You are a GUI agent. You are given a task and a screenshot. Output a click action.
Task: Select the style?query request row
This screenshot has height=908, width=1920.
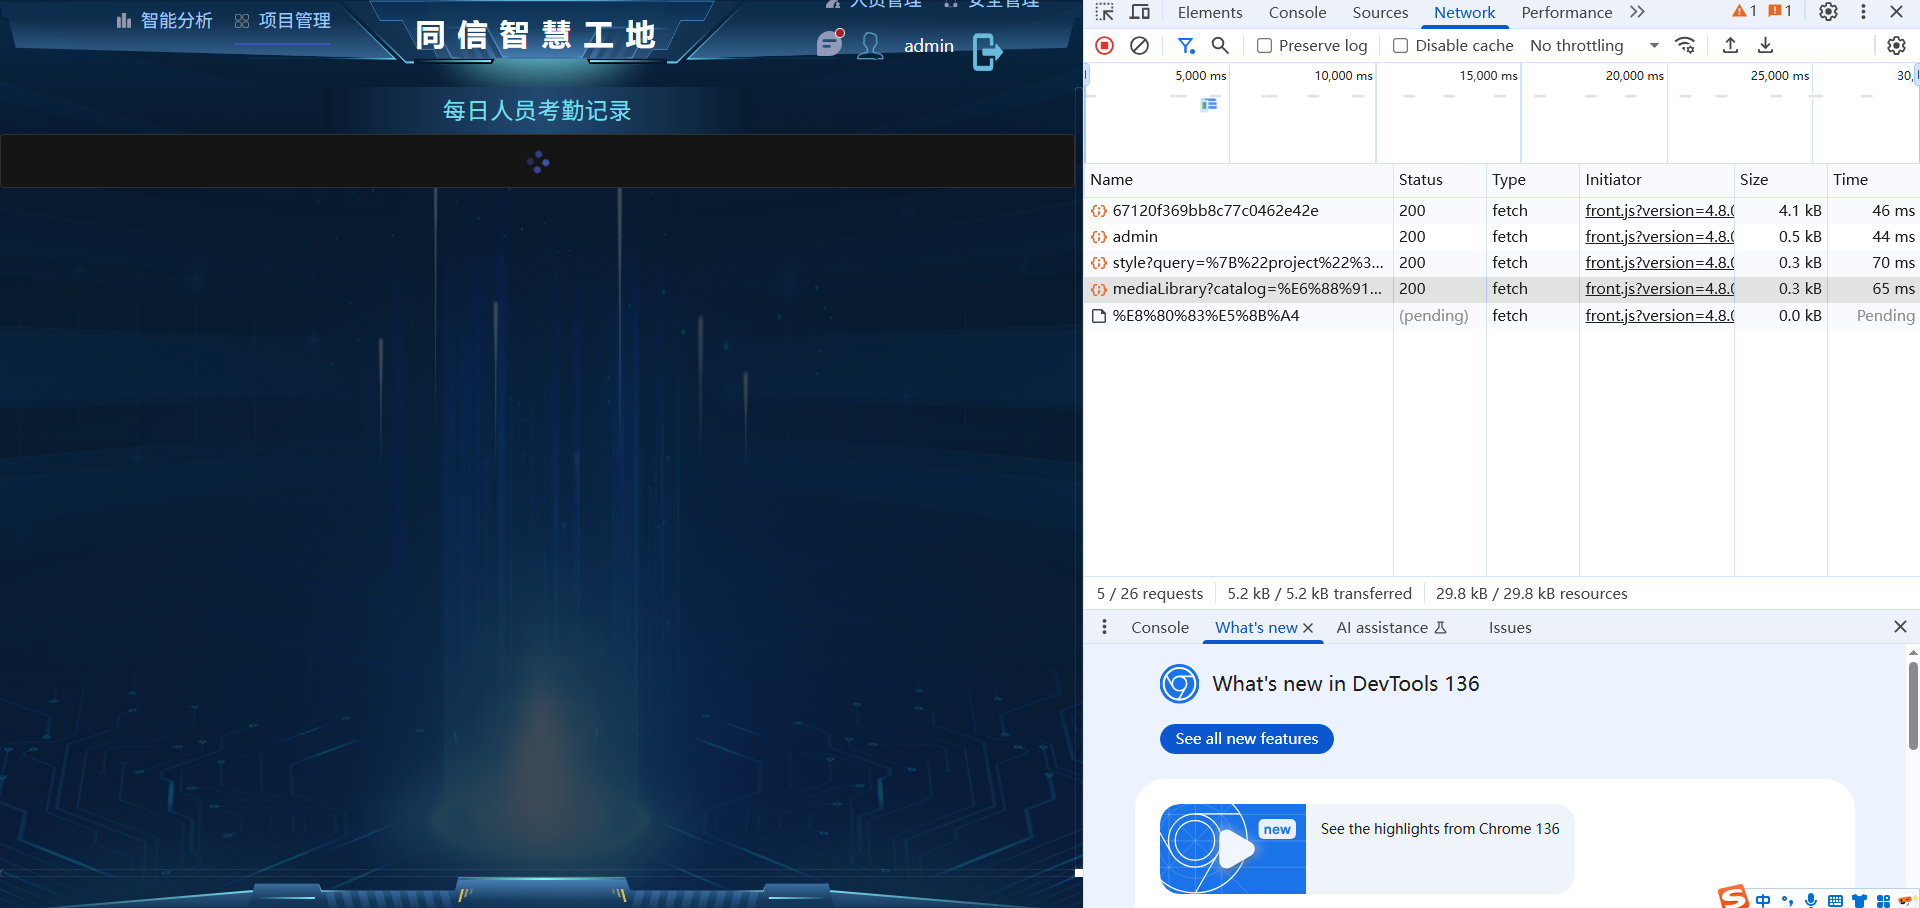1502,263
